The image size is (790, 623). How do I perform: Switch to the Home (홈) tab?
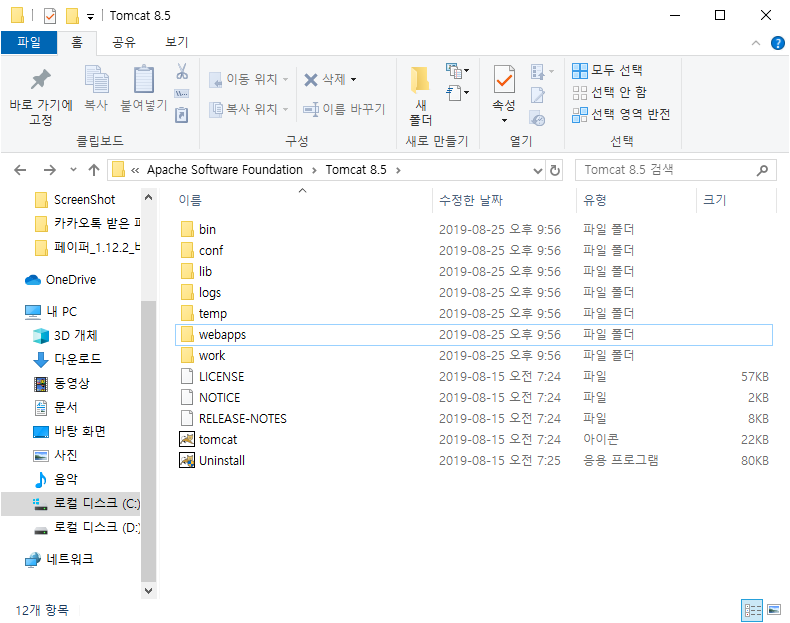click(x=77, y=42)
